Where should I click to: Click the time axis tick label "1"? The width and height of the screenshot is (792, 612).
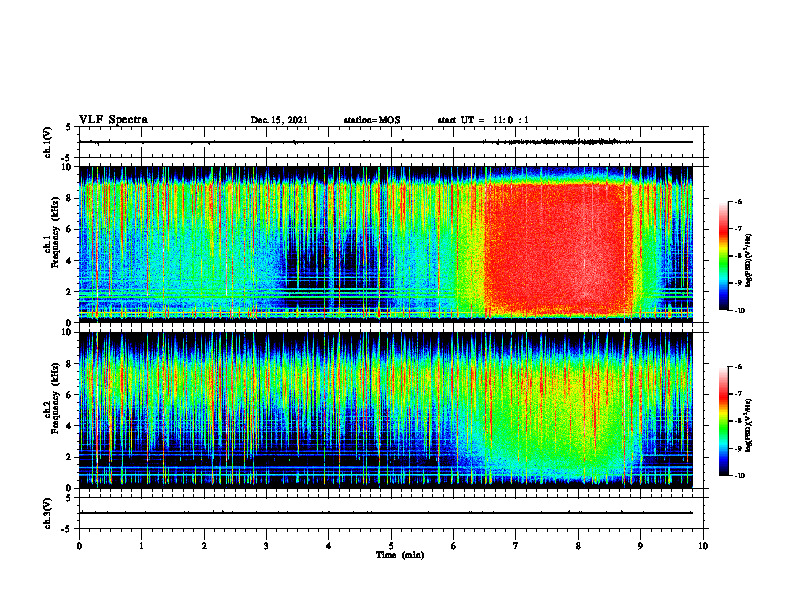point(141,546)
